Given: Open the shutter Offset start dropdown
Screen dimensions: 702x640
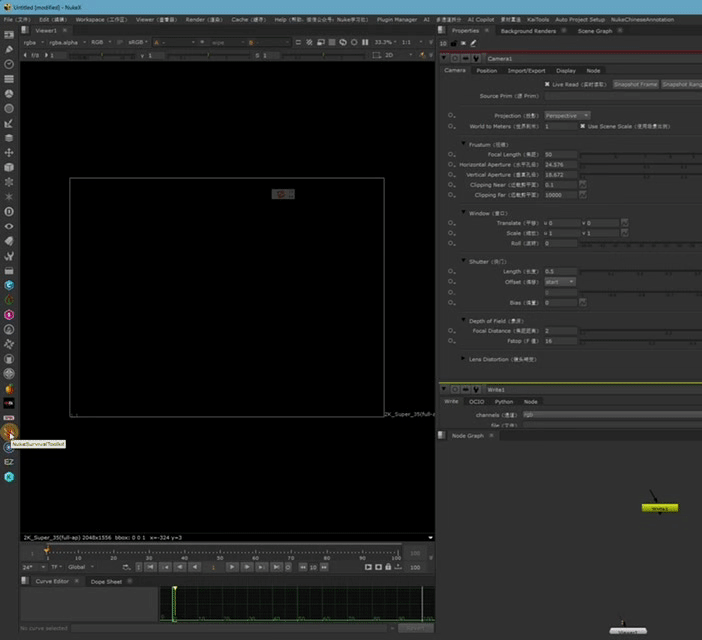Looking at the screenshot, I should (x=560, y=282).
